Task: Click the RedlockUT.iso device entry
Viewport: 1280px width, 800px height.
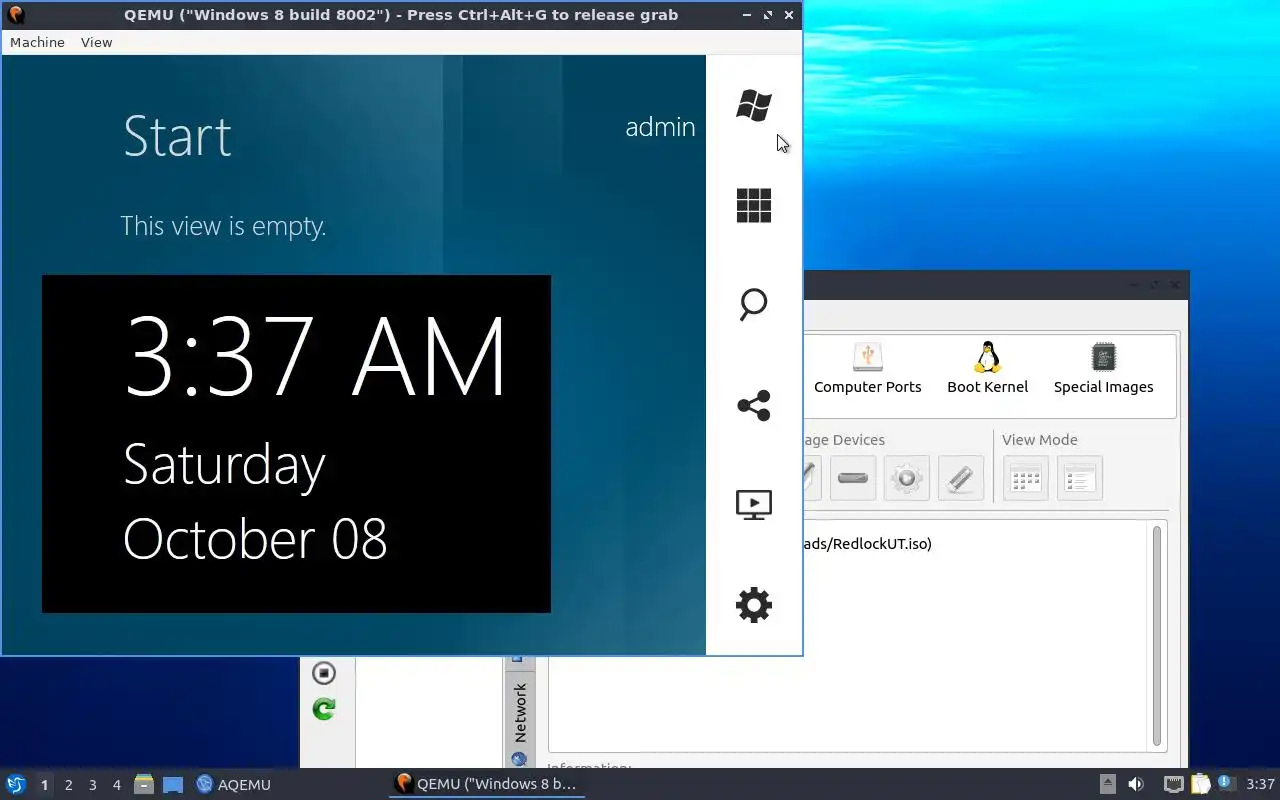Action: point(867,544)
